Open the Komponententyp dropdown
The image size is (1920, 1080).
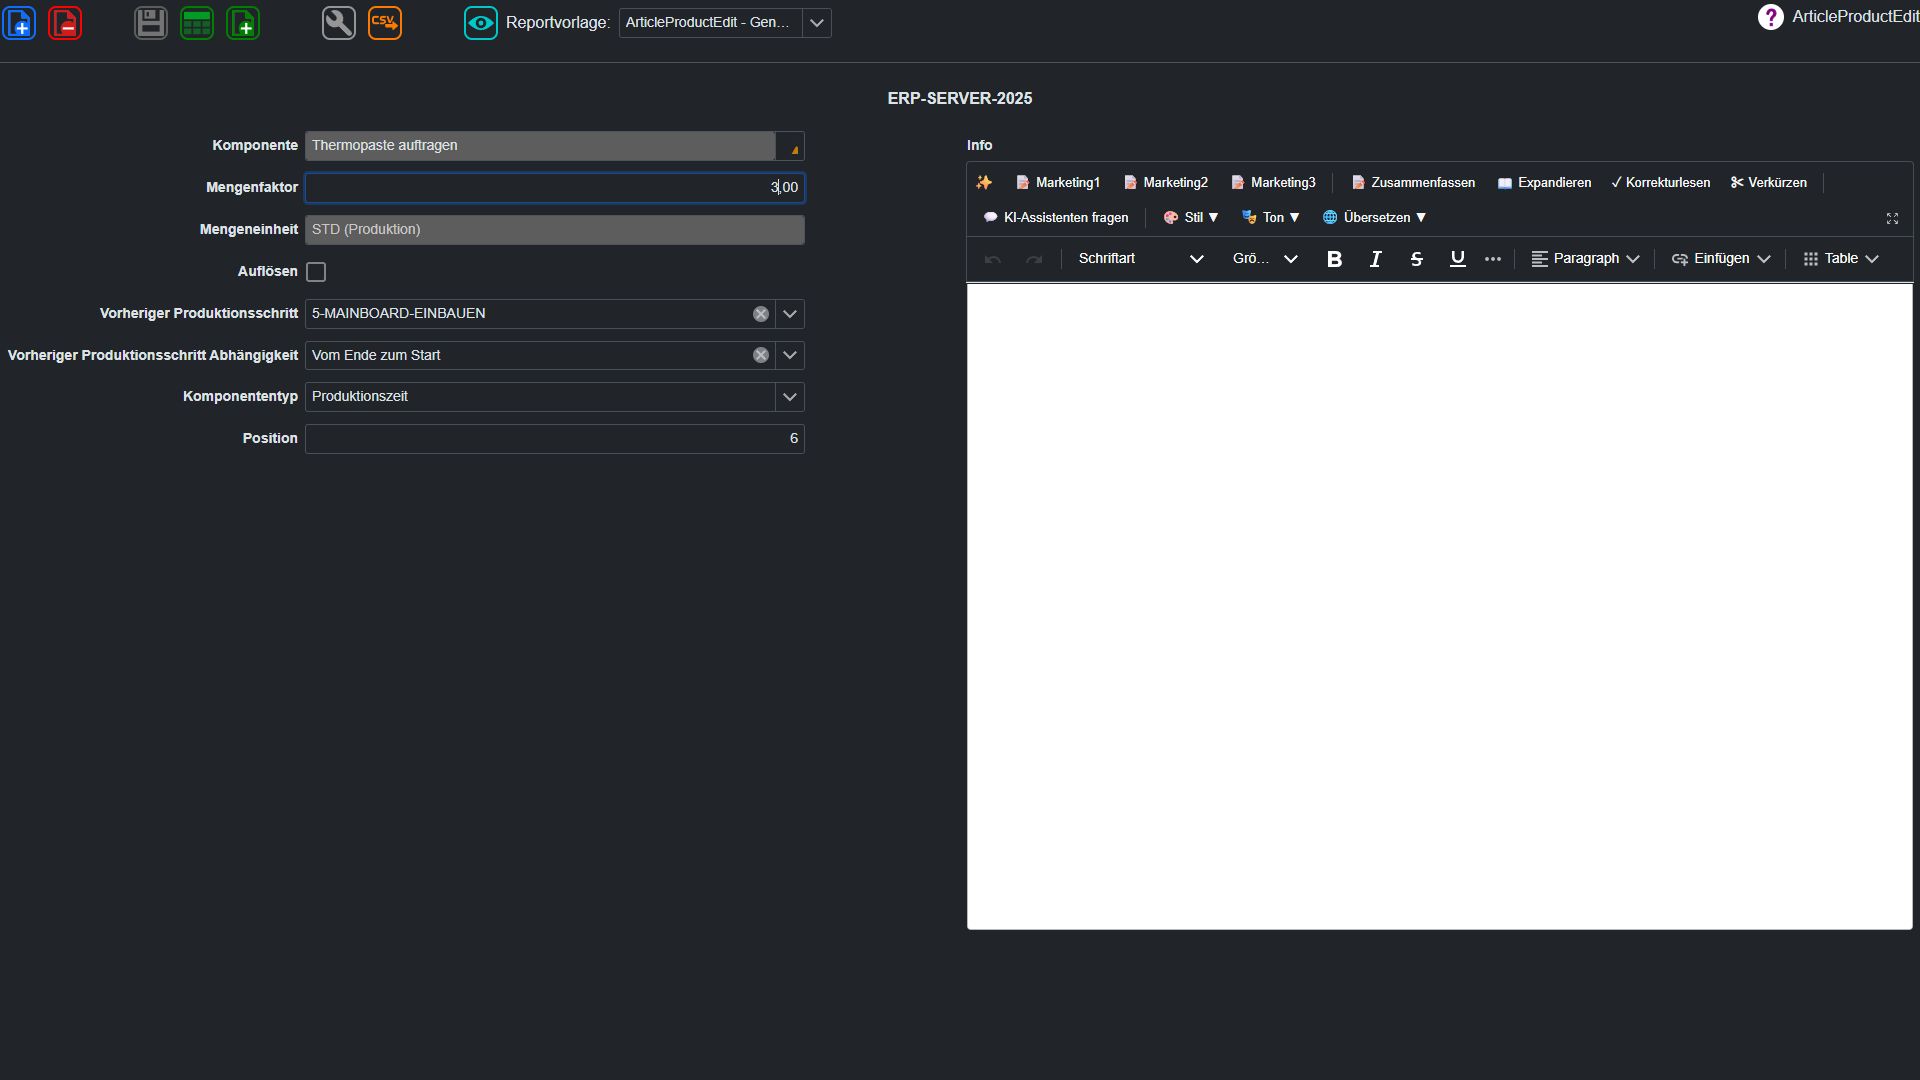[x=790, y=397]
